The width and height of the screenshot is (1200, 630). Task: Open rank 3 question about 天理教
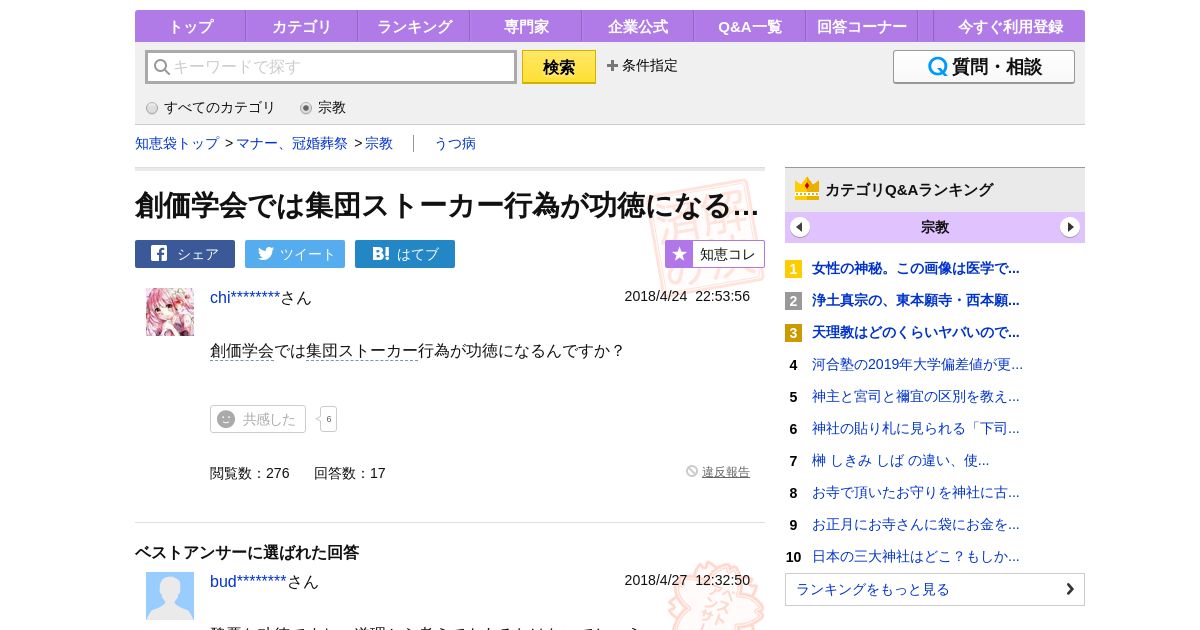916,332
